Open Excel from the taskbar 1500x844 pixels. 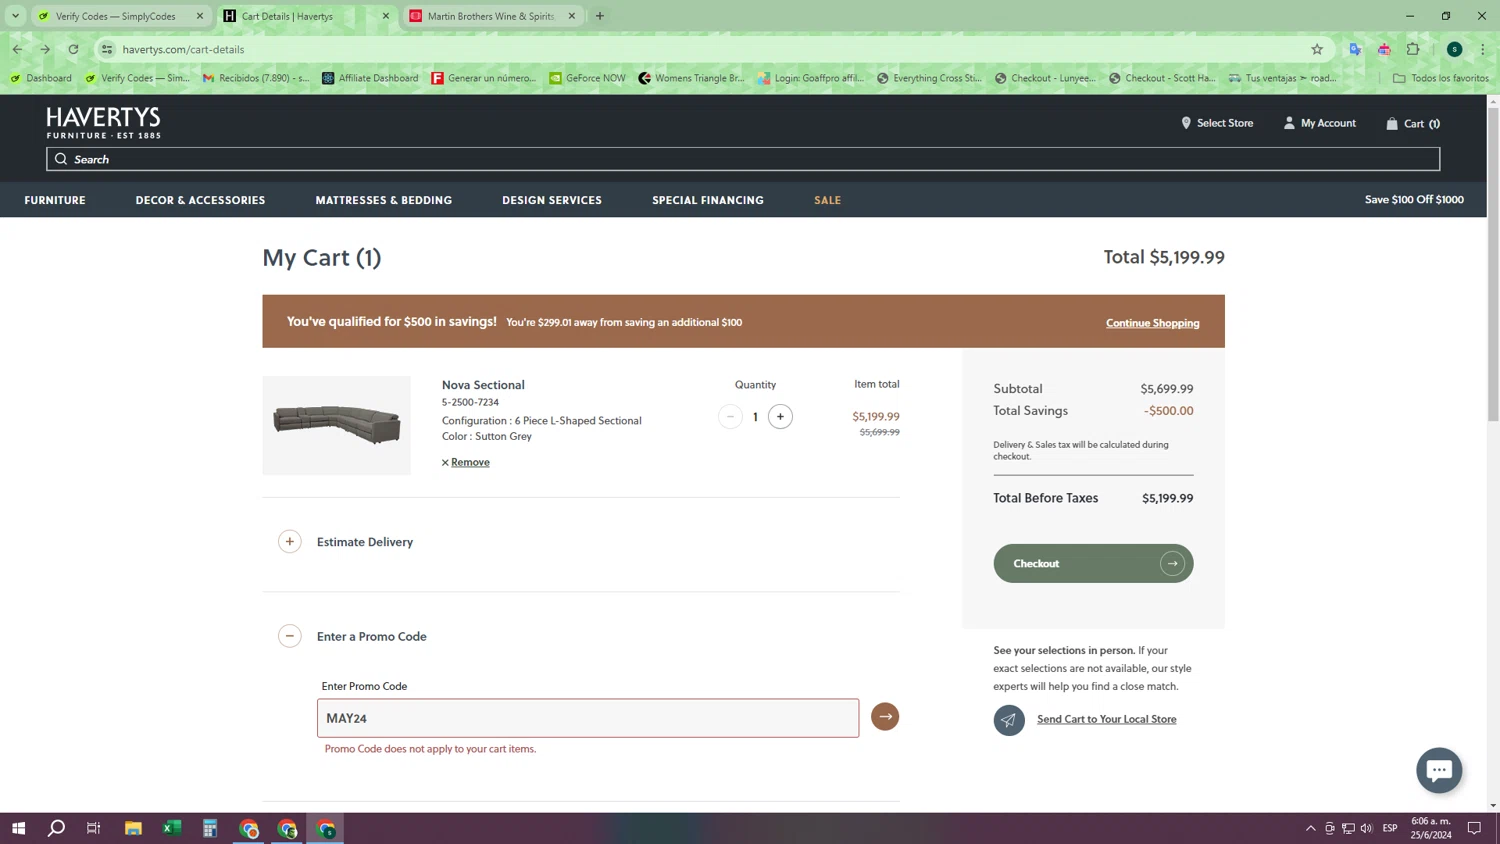tap(172, 828)
